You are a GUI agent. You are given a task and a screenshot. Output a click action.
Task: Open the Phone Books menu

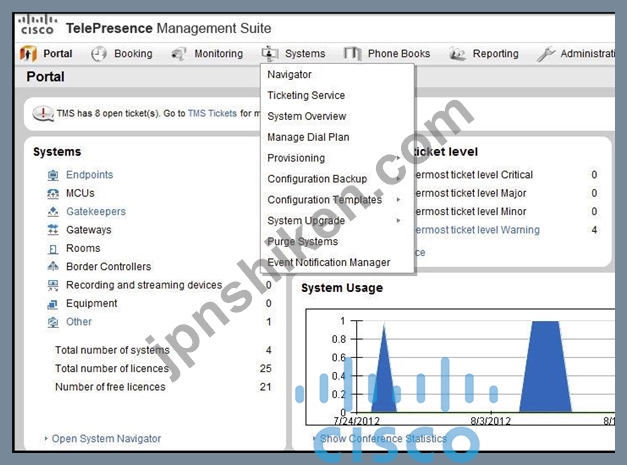click(x=399, y=54)
